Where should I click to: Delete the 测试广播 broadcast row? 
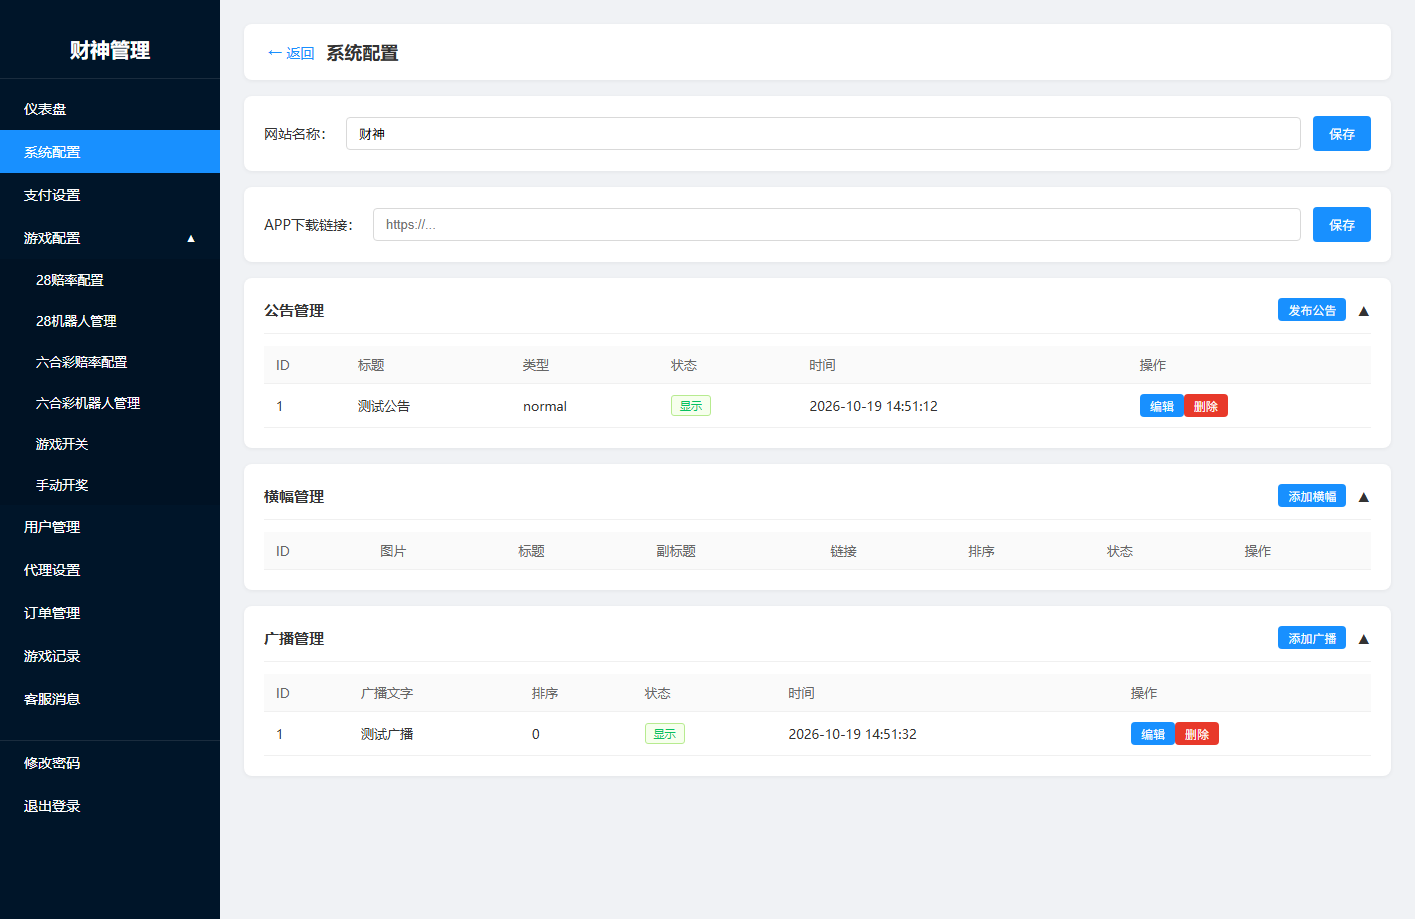coord(1196,734)
